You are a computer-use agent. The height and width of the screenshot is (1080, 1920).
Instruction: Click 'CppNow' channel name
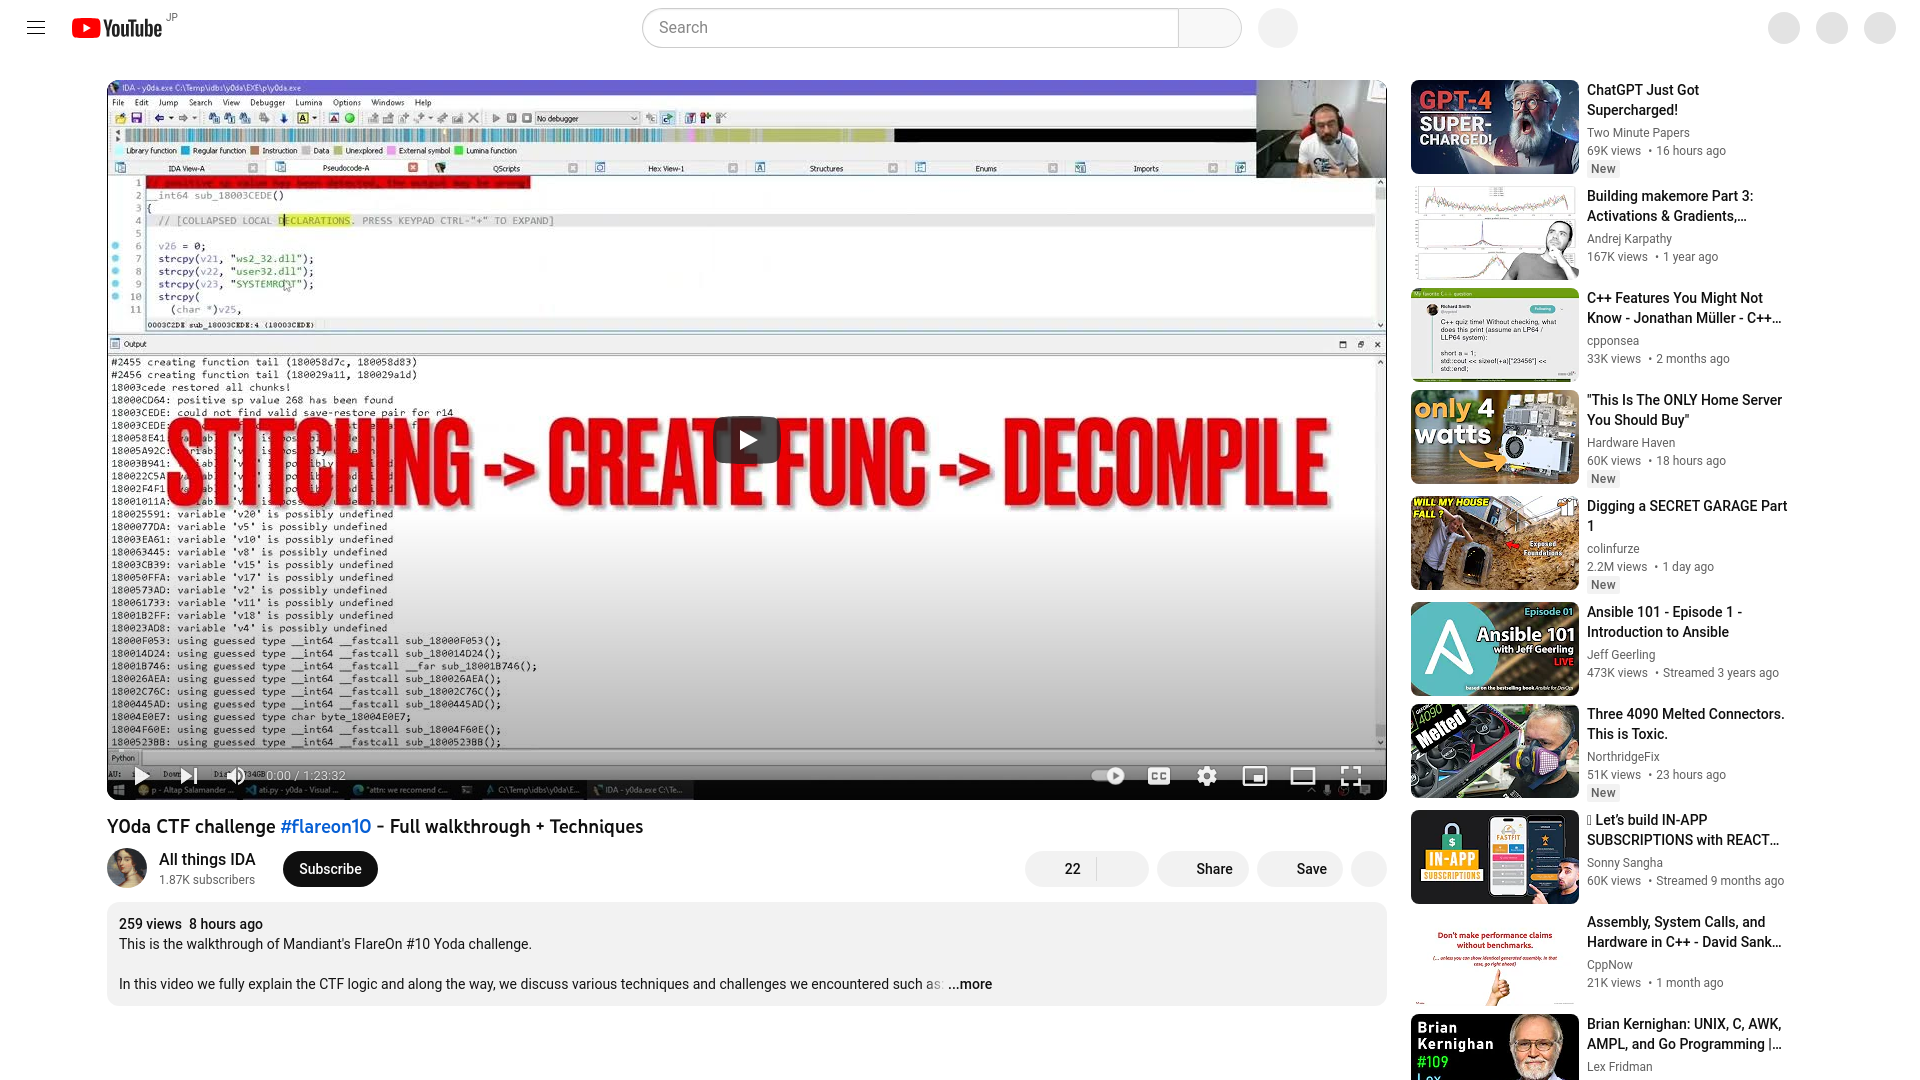[x=1610, y=965]
